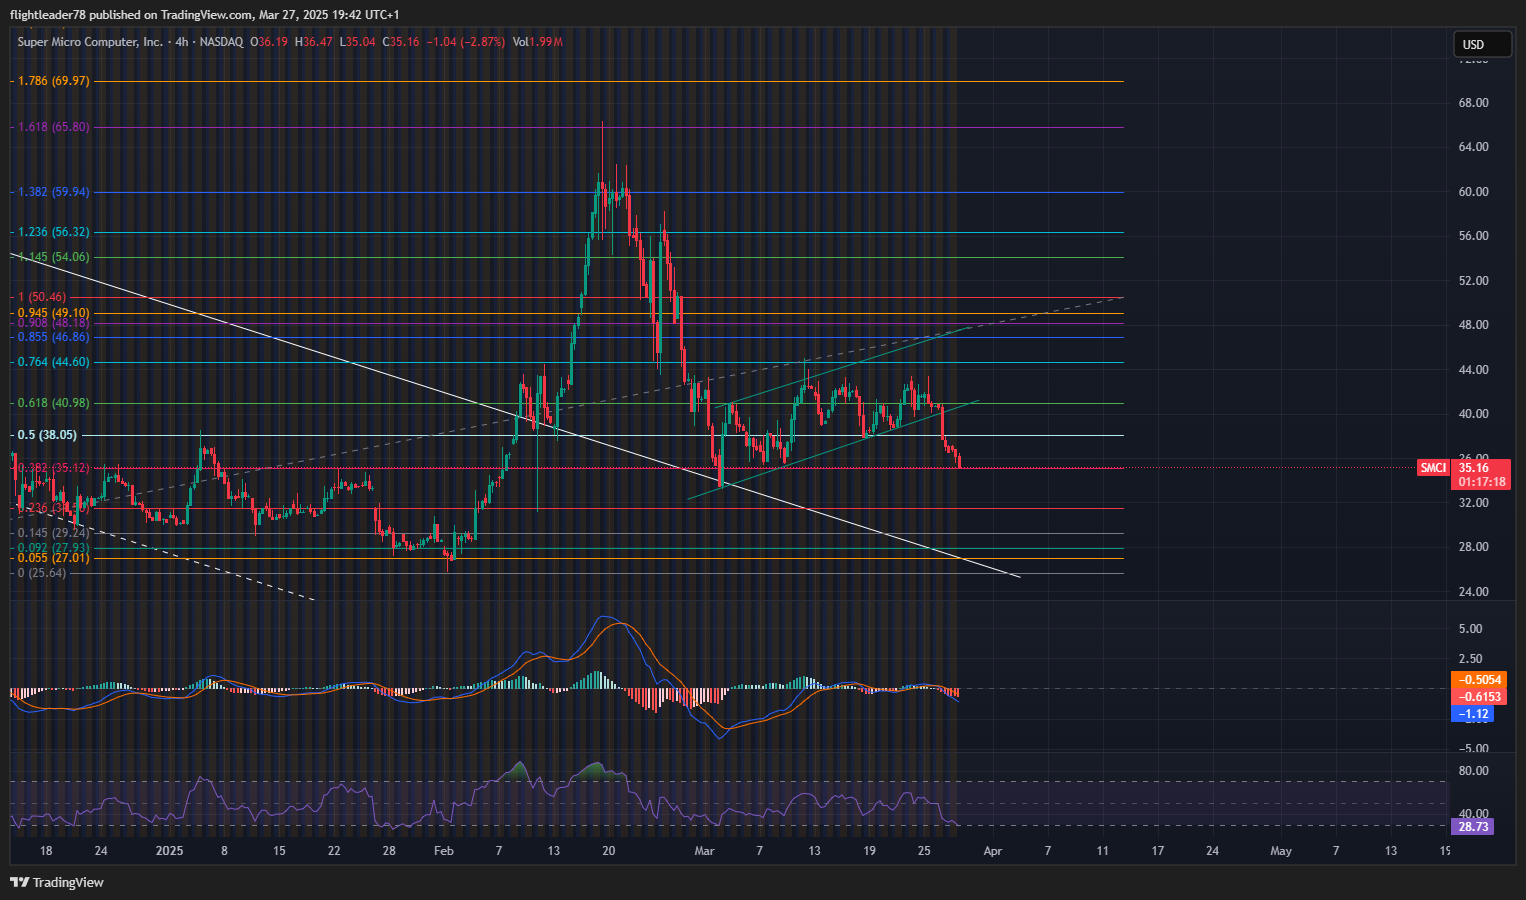
Task: Select the Fib label 1.618 (65.80)
Action: click(54, 127)
